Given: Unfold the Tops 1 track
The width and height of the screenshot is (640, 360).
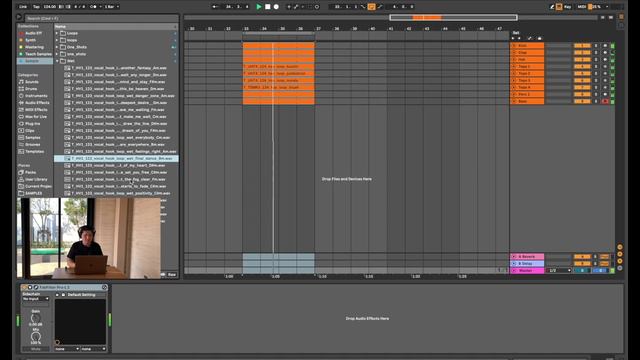Looking at the screenshot, I should click(x=514, y=67).
